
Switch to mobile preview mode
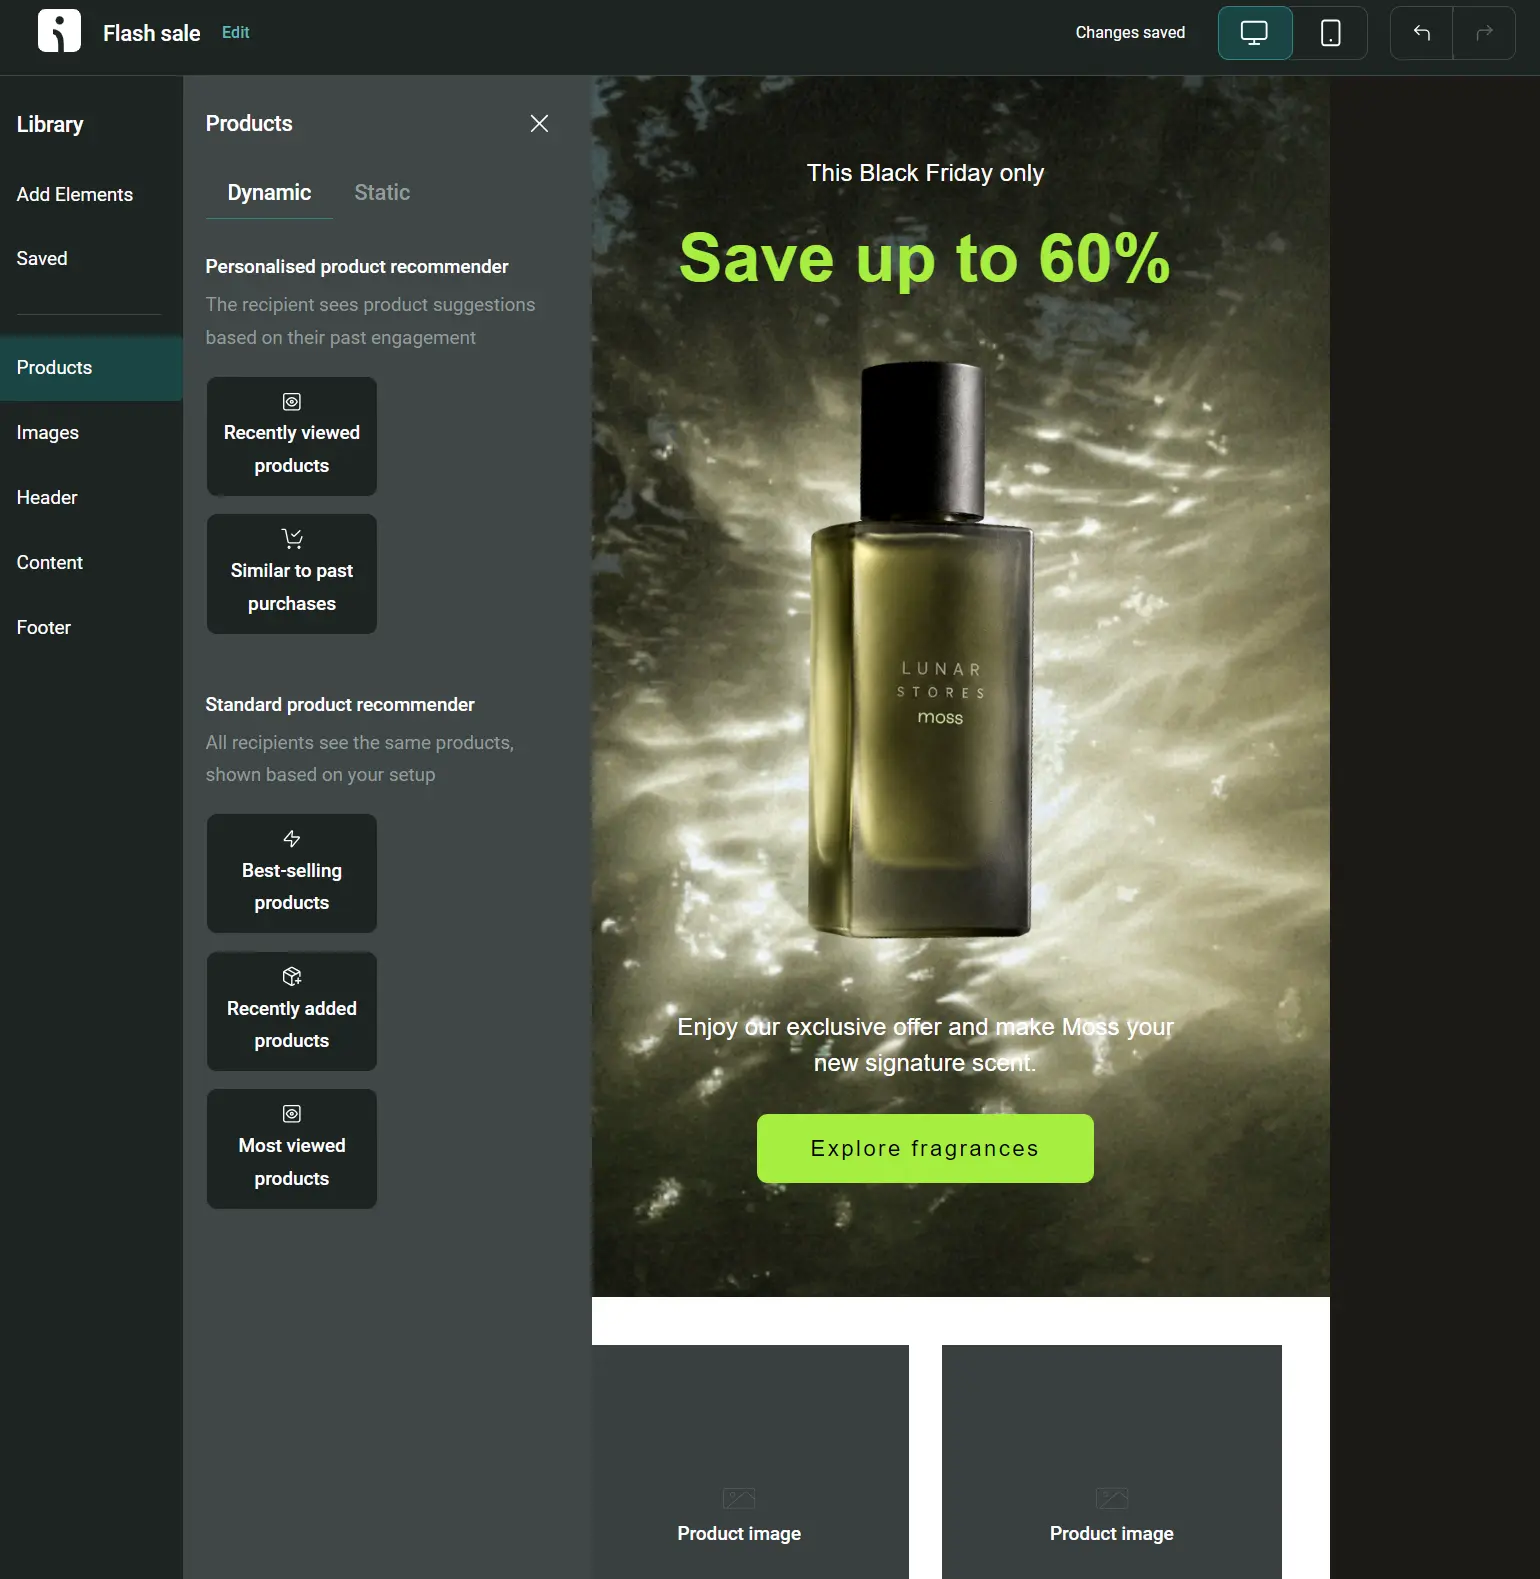[1330, 33]
